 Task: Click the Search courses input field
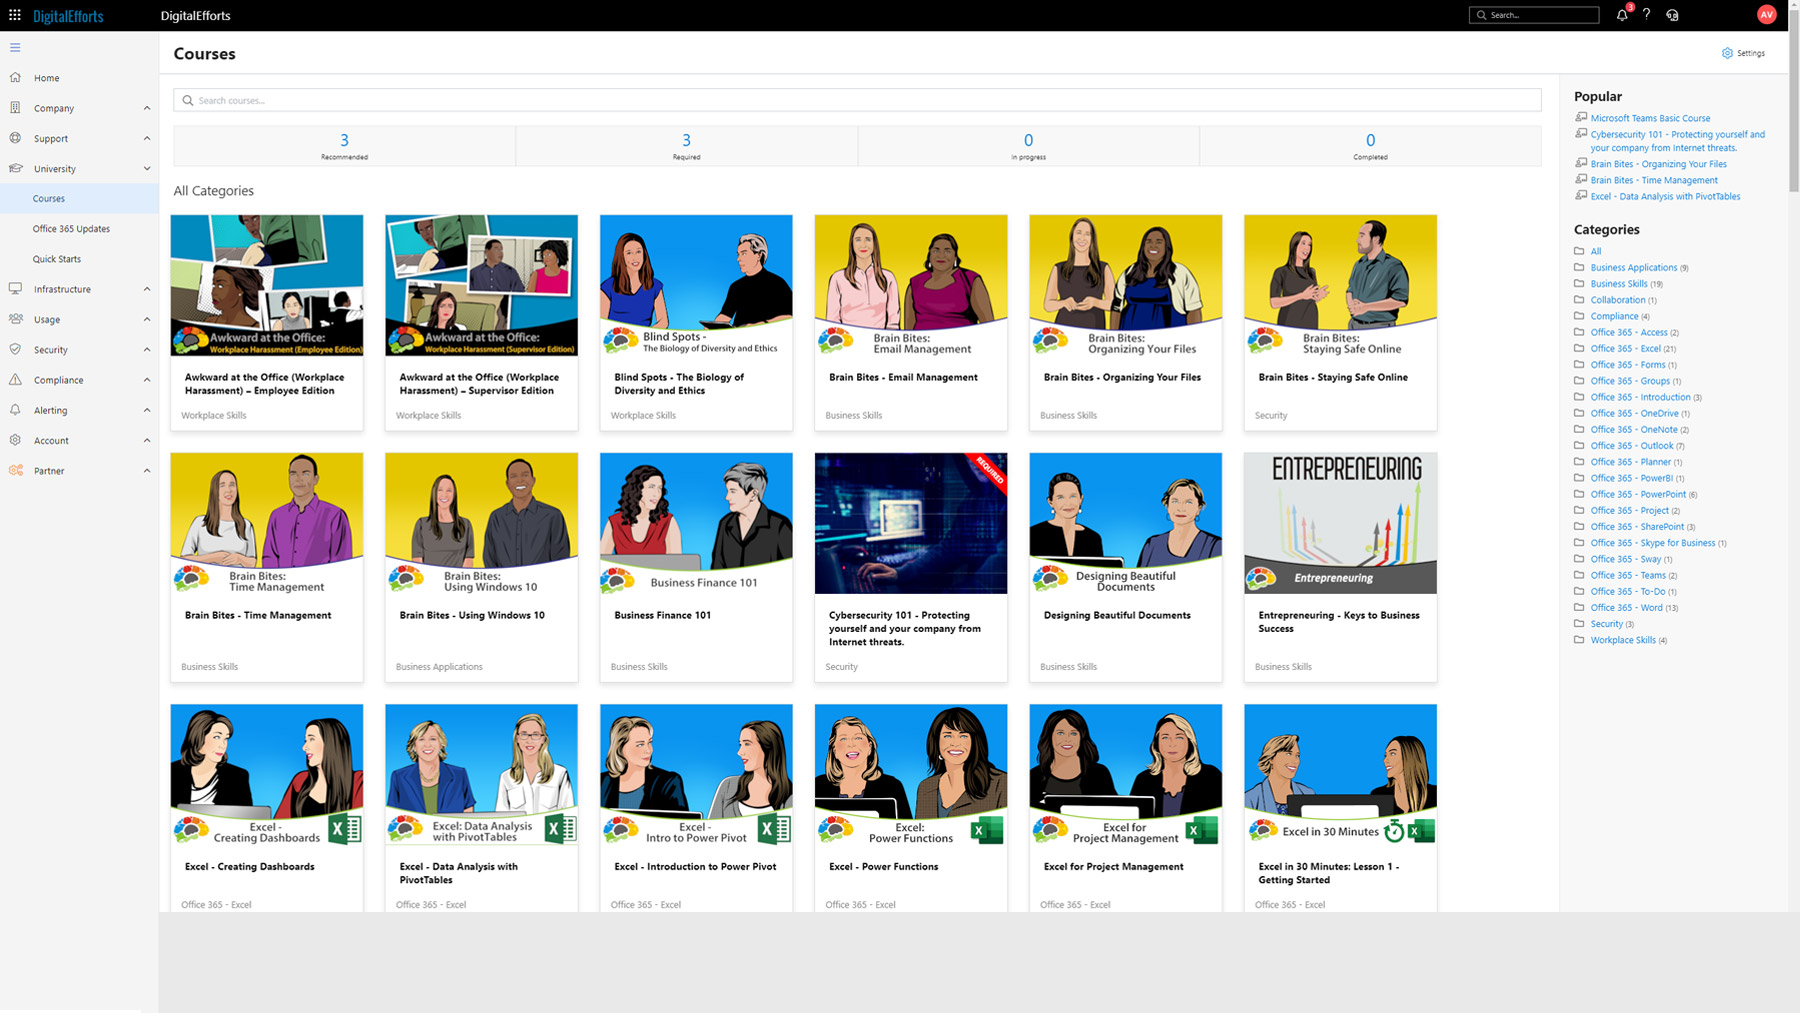857,100
